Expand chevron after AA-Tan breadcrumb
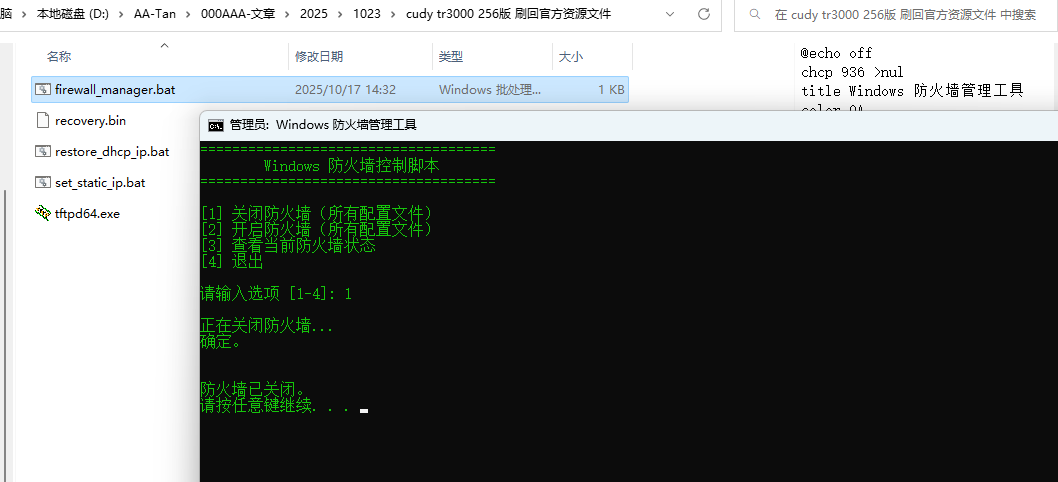Viewport: 1058px width, 482px height. pos(184,15)
